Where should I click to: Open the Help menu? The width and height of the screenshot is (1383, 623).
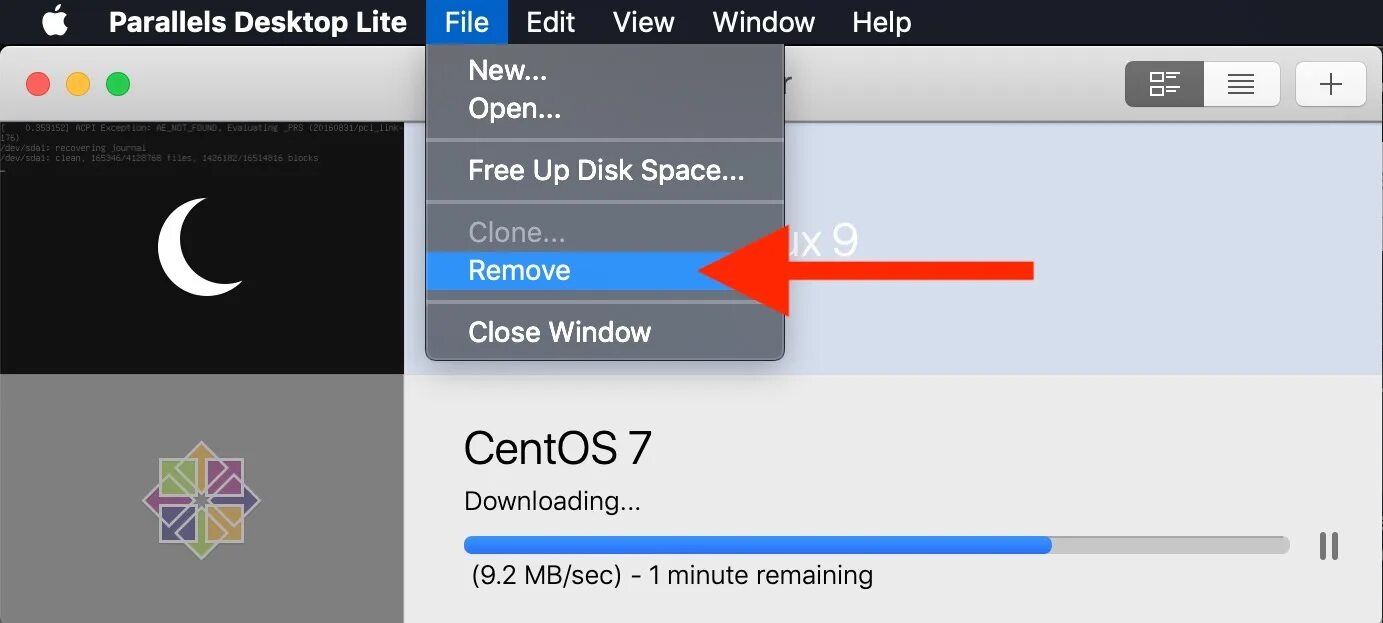[882, 22]
